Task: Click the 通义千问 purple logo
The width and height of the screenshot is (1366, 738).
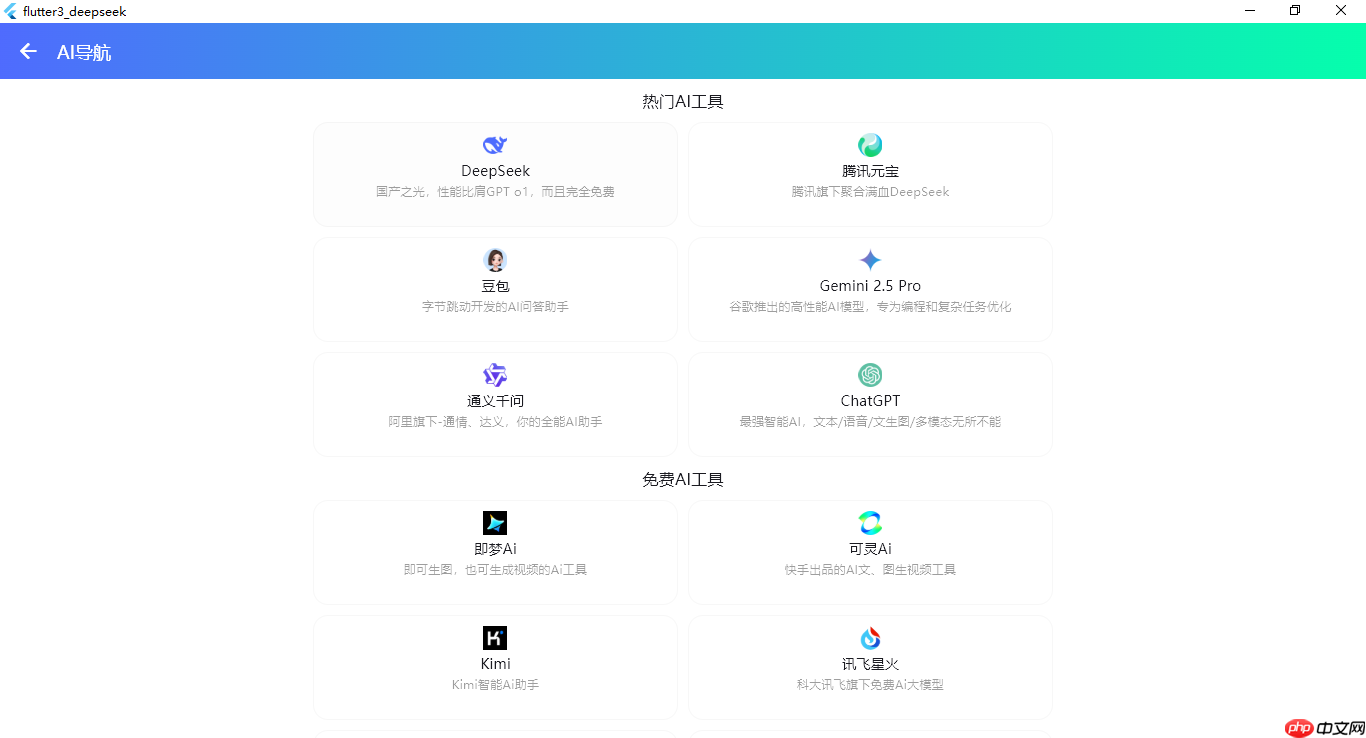Action: click(495, 375)
